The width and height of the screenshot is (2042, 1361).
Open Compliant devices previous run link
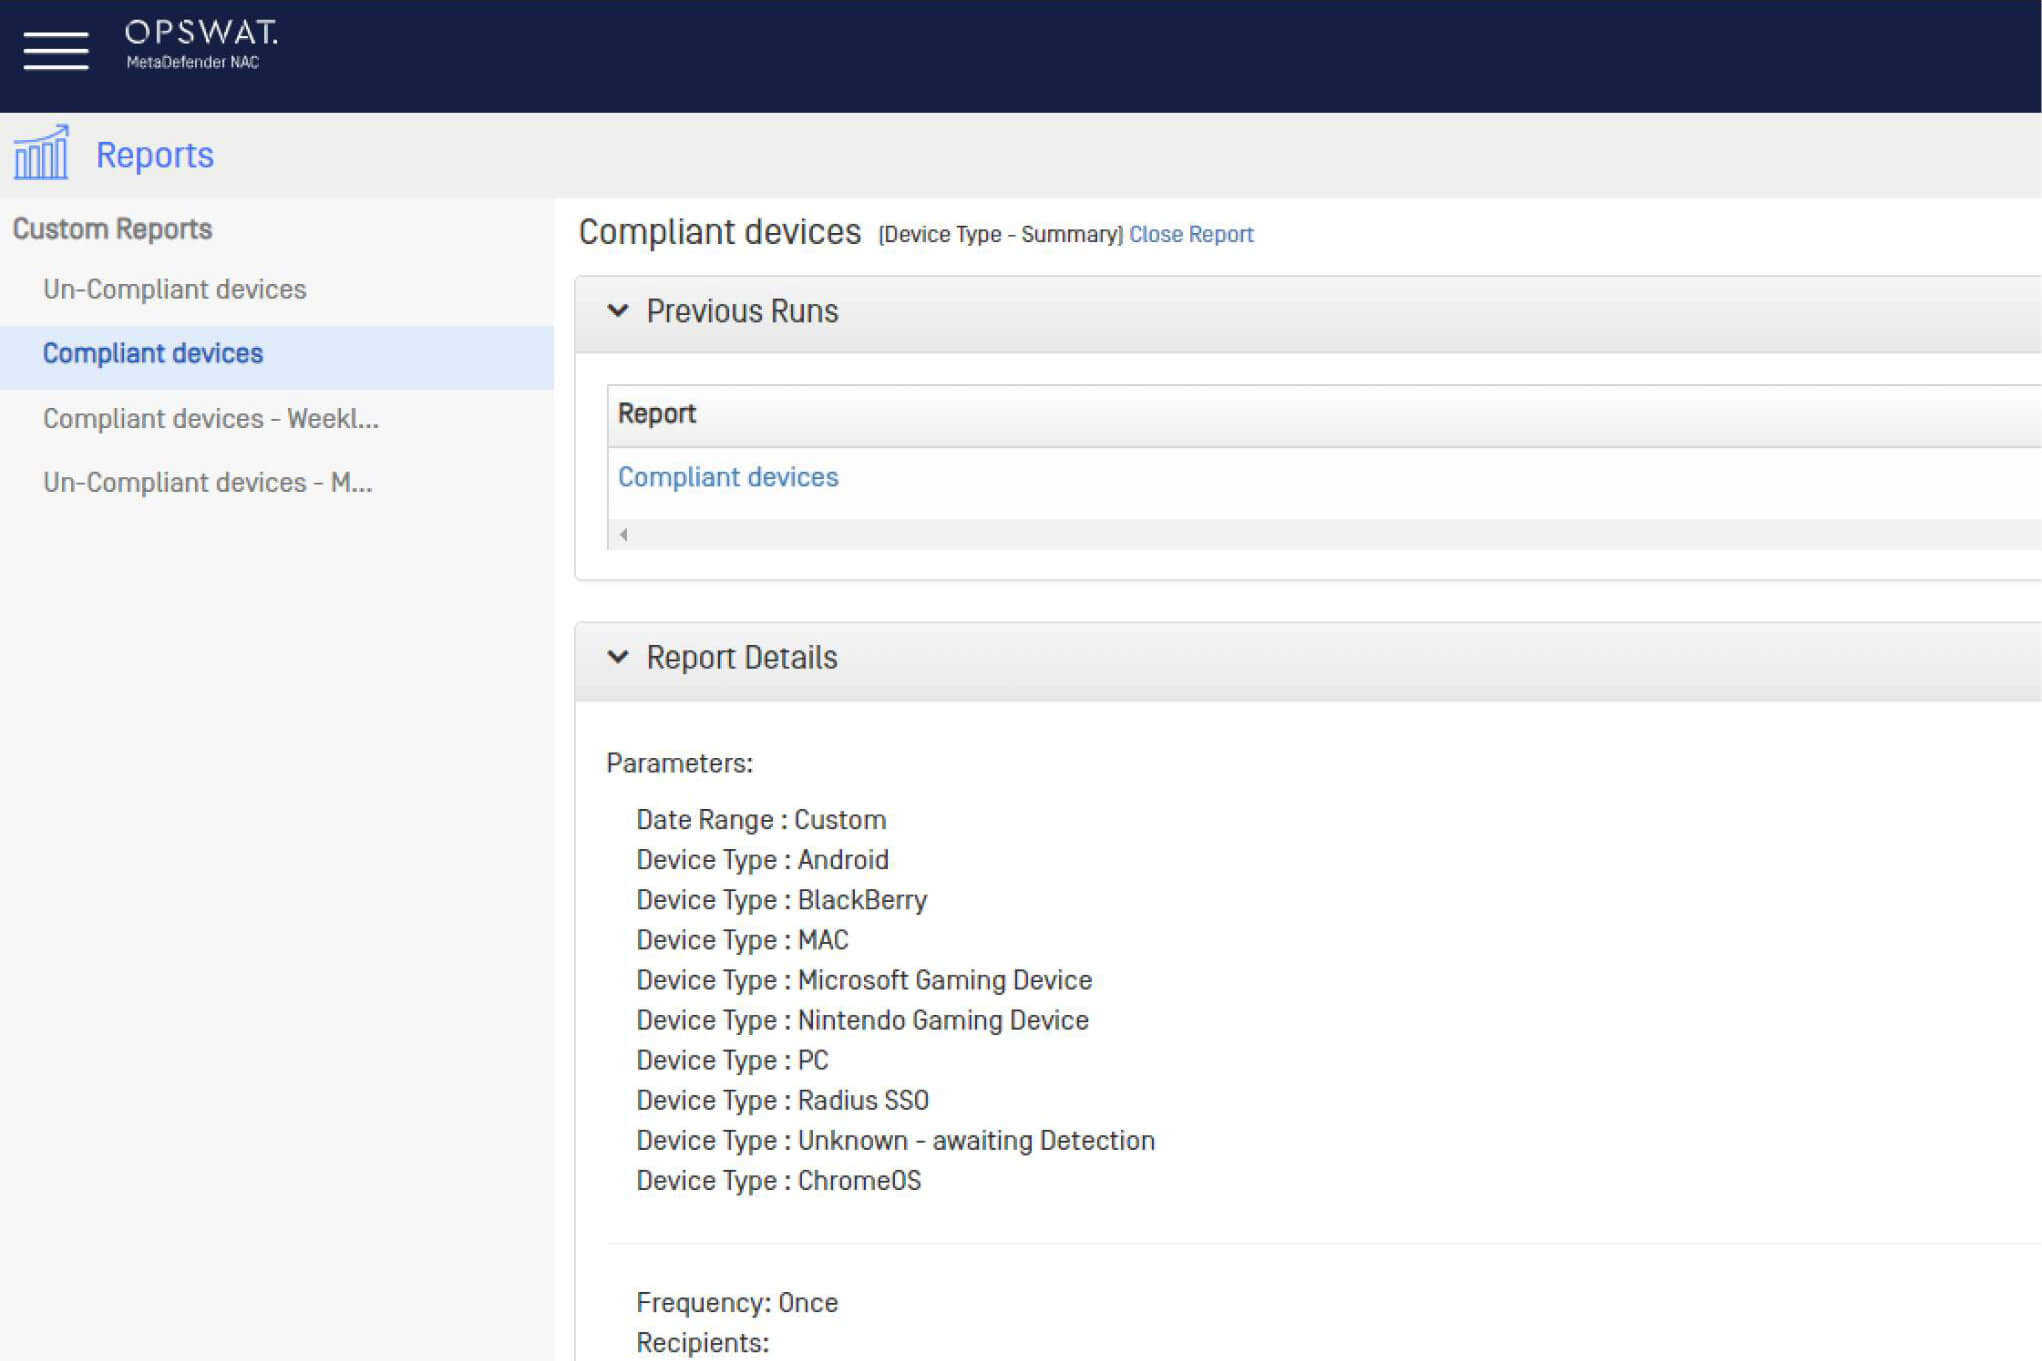tap(727, 478)
